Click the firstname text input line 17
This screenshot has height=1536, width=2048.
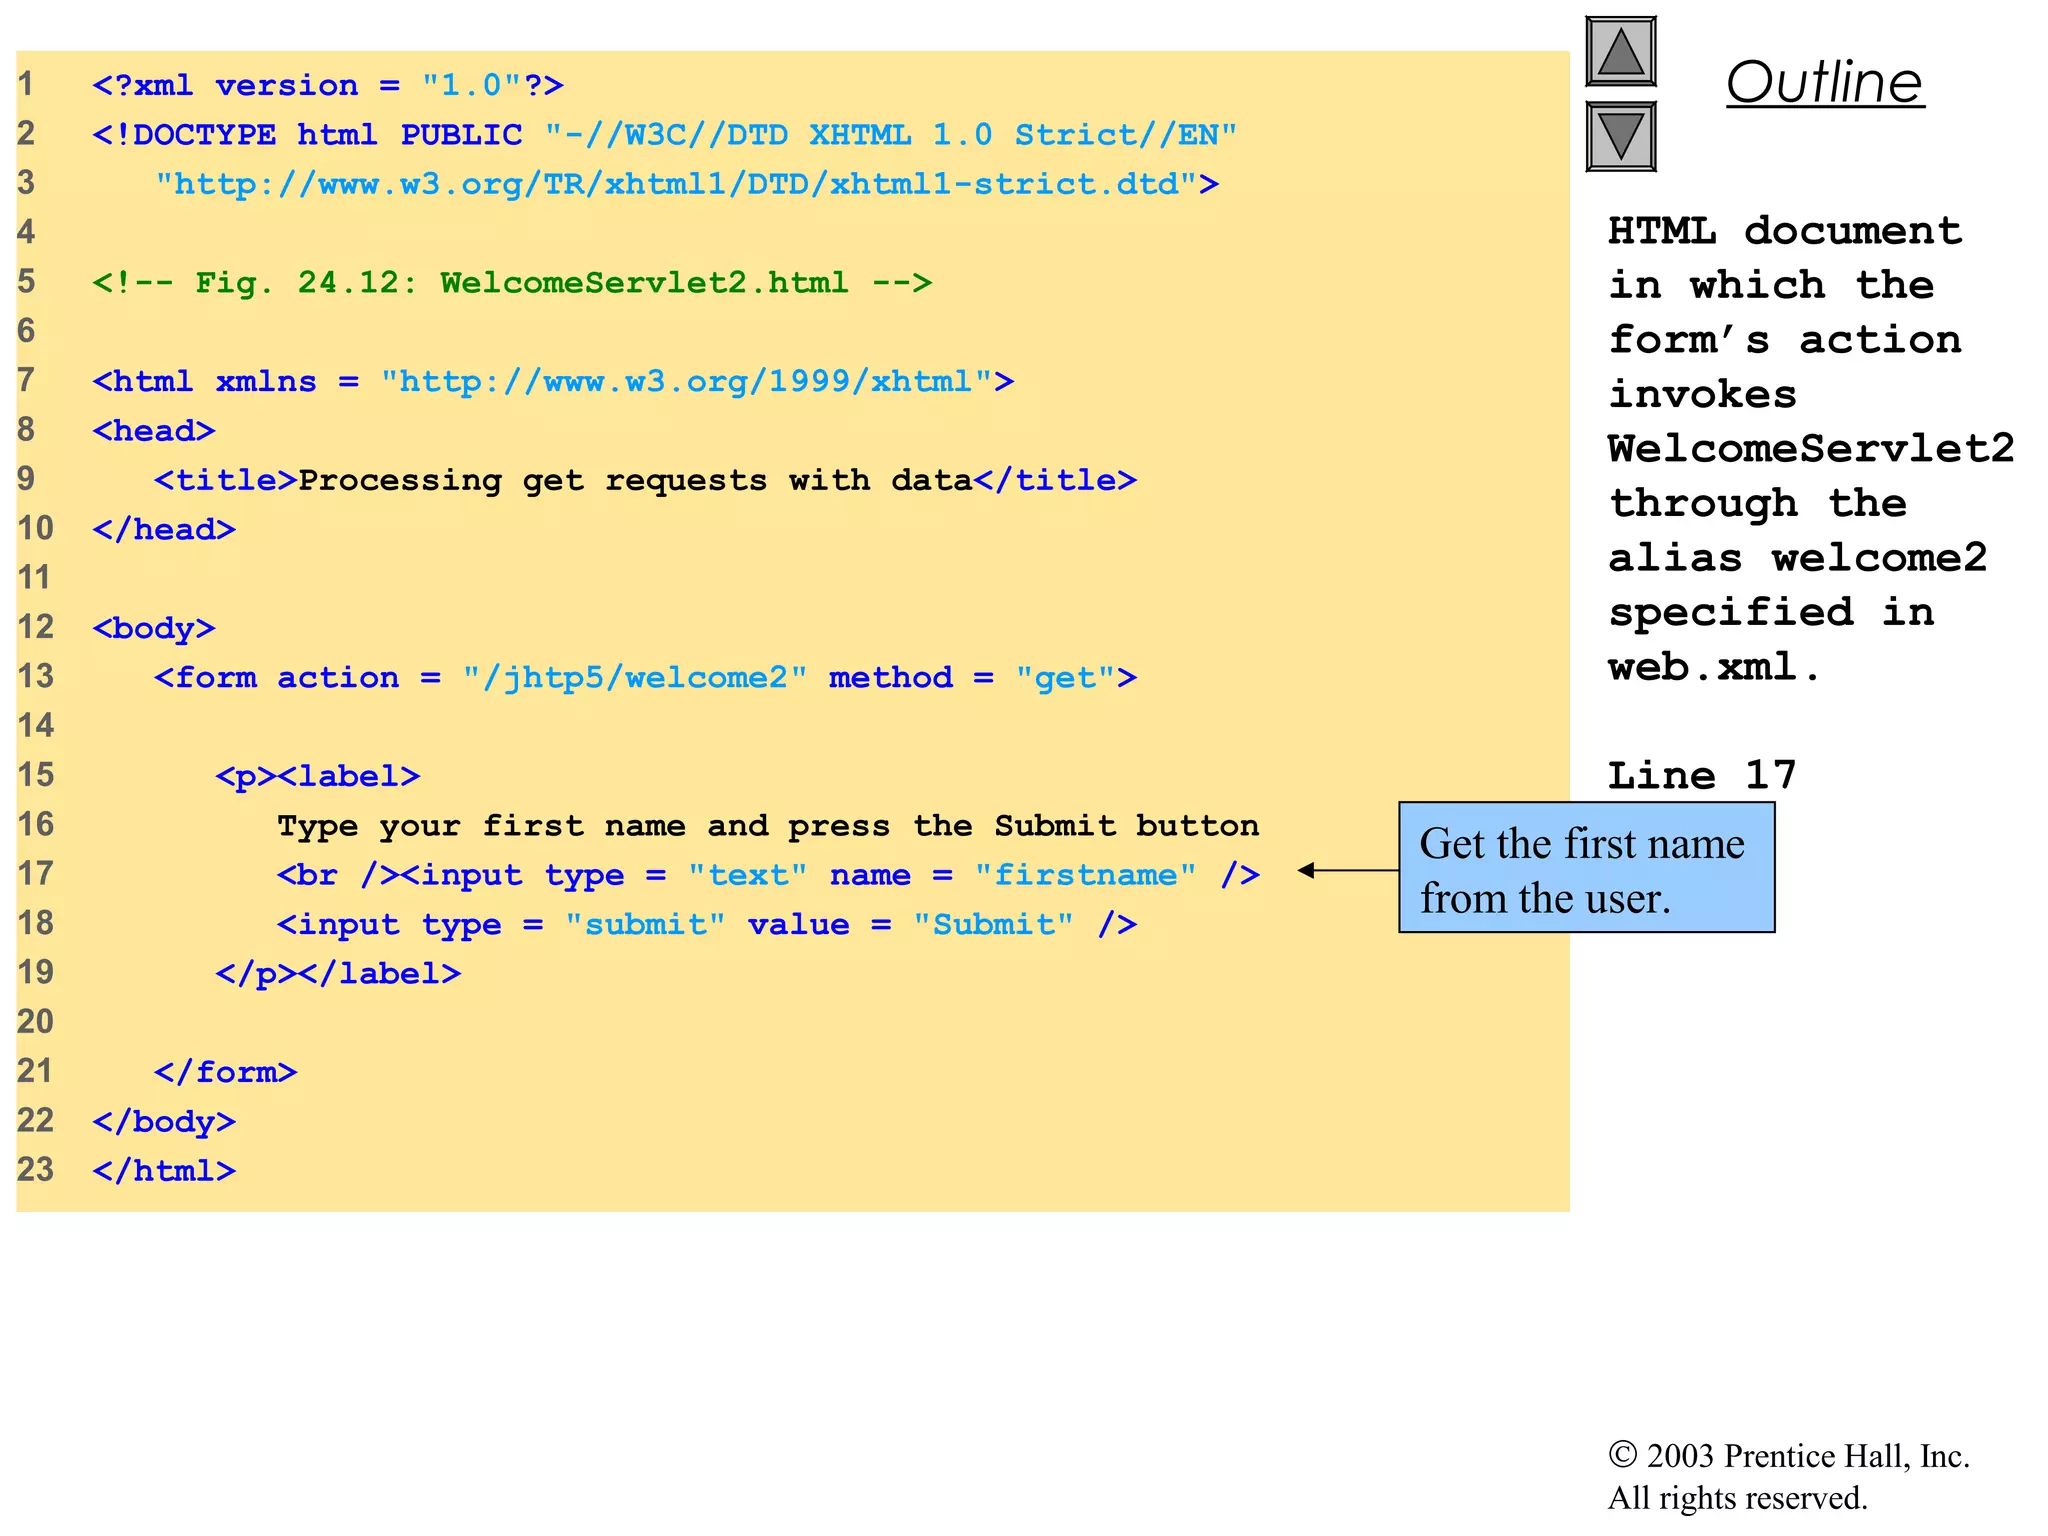pos(768,875)
